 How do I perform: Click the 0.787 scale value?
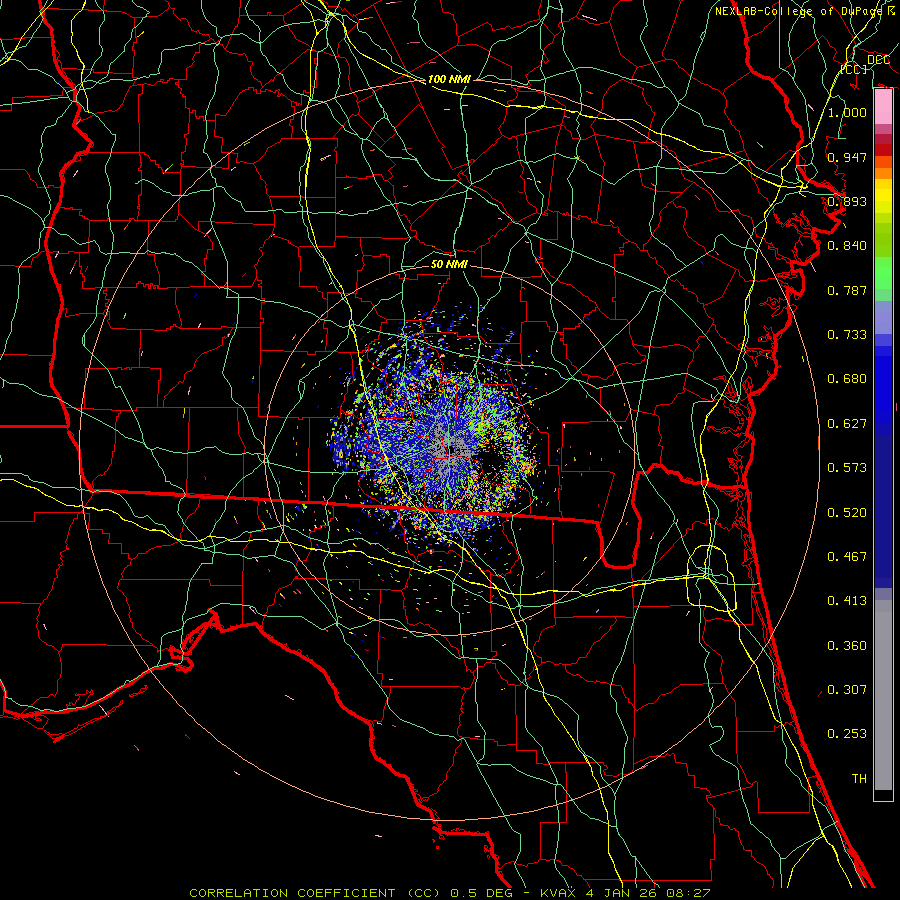tap(847, 290)
